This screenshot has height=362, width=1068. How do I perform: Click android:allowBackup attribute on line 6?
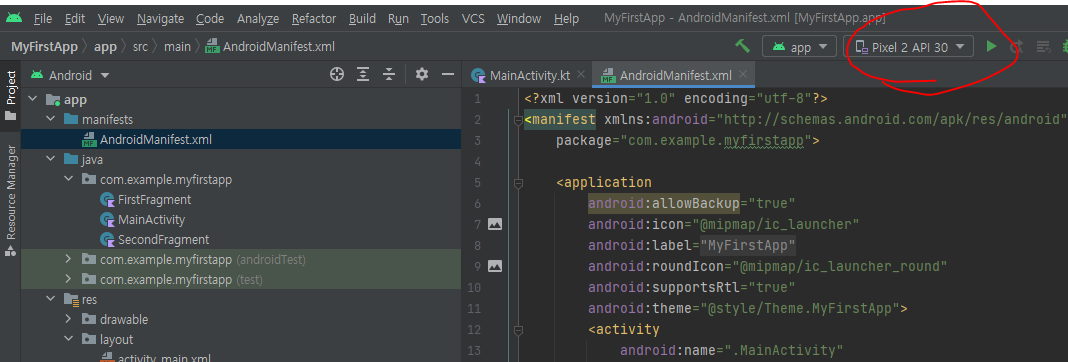tap(663, 203)
